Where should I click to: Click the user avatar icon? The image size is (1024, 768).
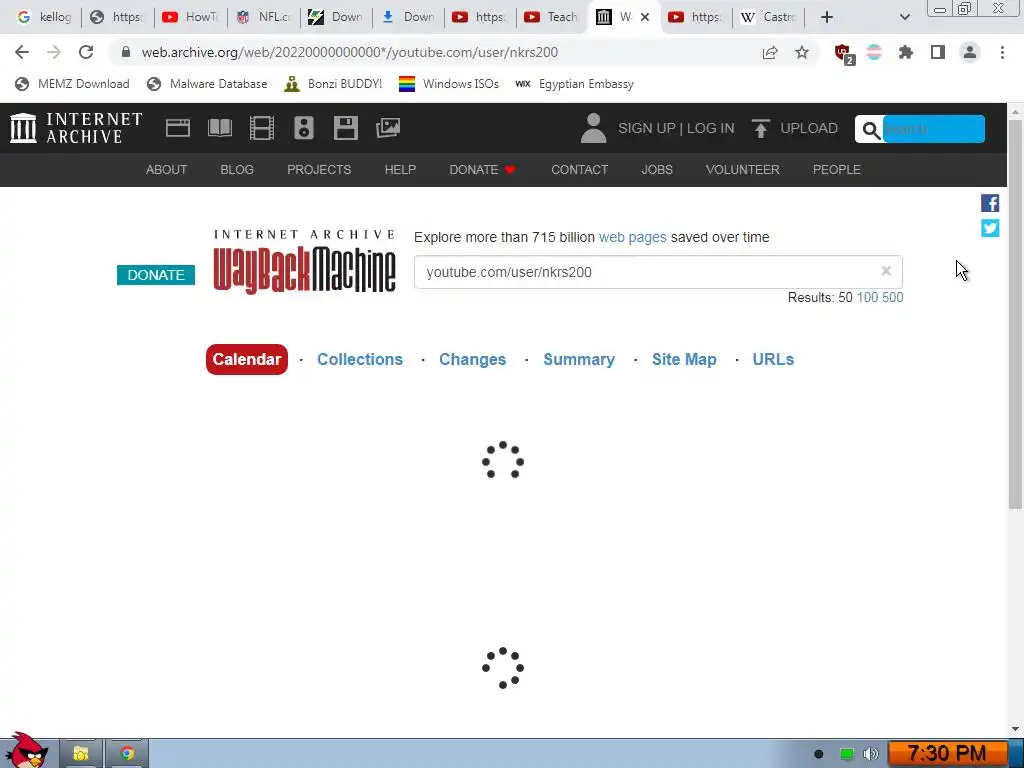click(x=593, y=128)
